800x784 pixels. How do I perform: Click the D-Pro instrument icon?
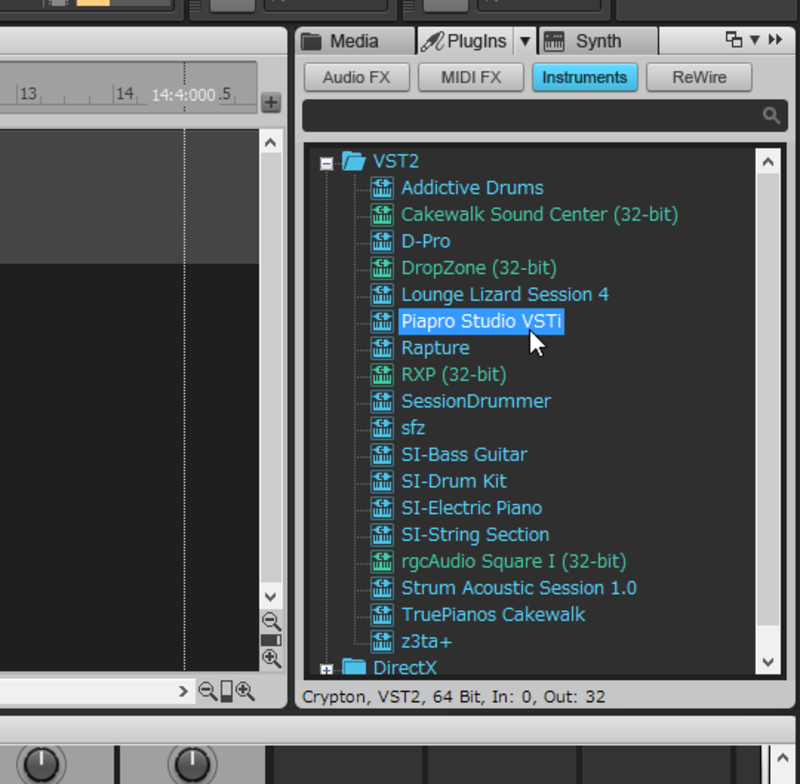(382, 241)
